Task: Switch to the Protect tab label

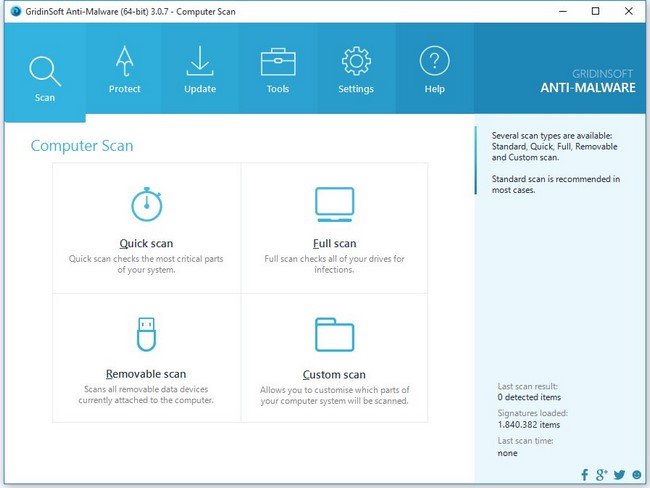Action: coord(124,89)
